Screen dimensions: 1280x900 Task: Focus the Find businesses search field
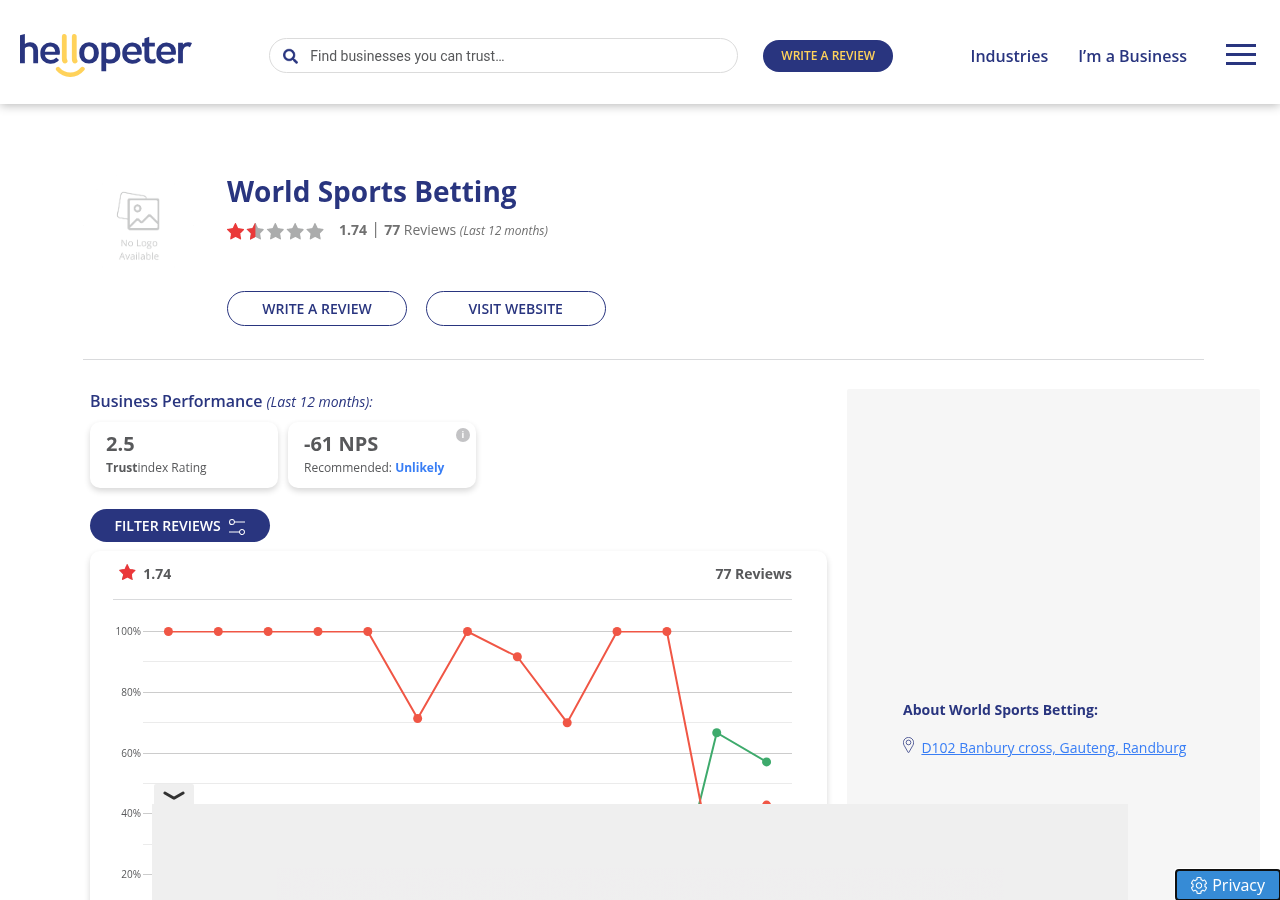[503, 56]
